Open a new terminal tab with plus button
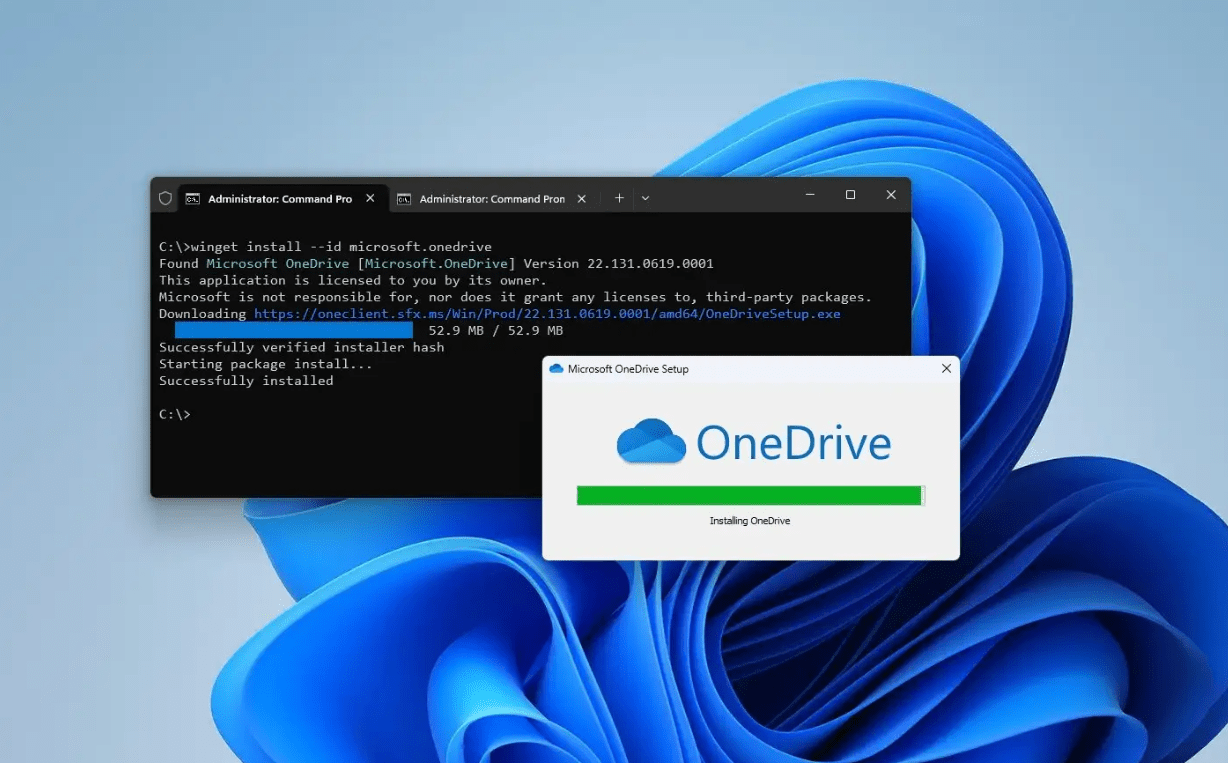 [x=619, y=198]
